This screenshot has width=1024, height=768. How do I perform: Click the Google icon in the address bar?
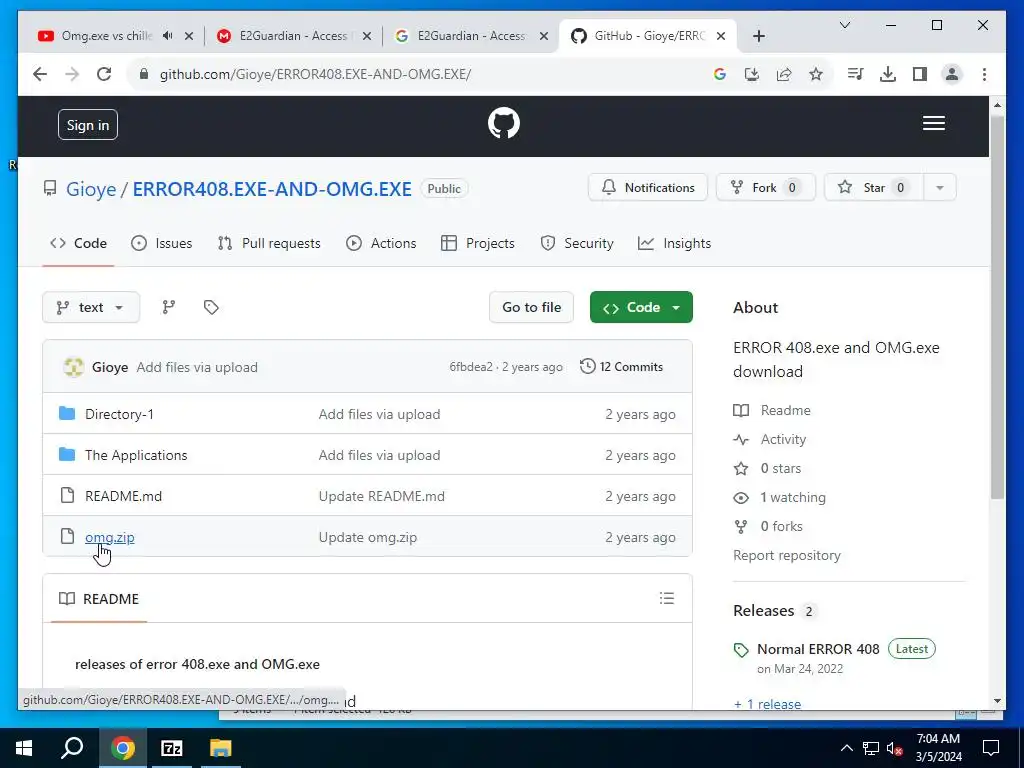click(x=720, y=74)
